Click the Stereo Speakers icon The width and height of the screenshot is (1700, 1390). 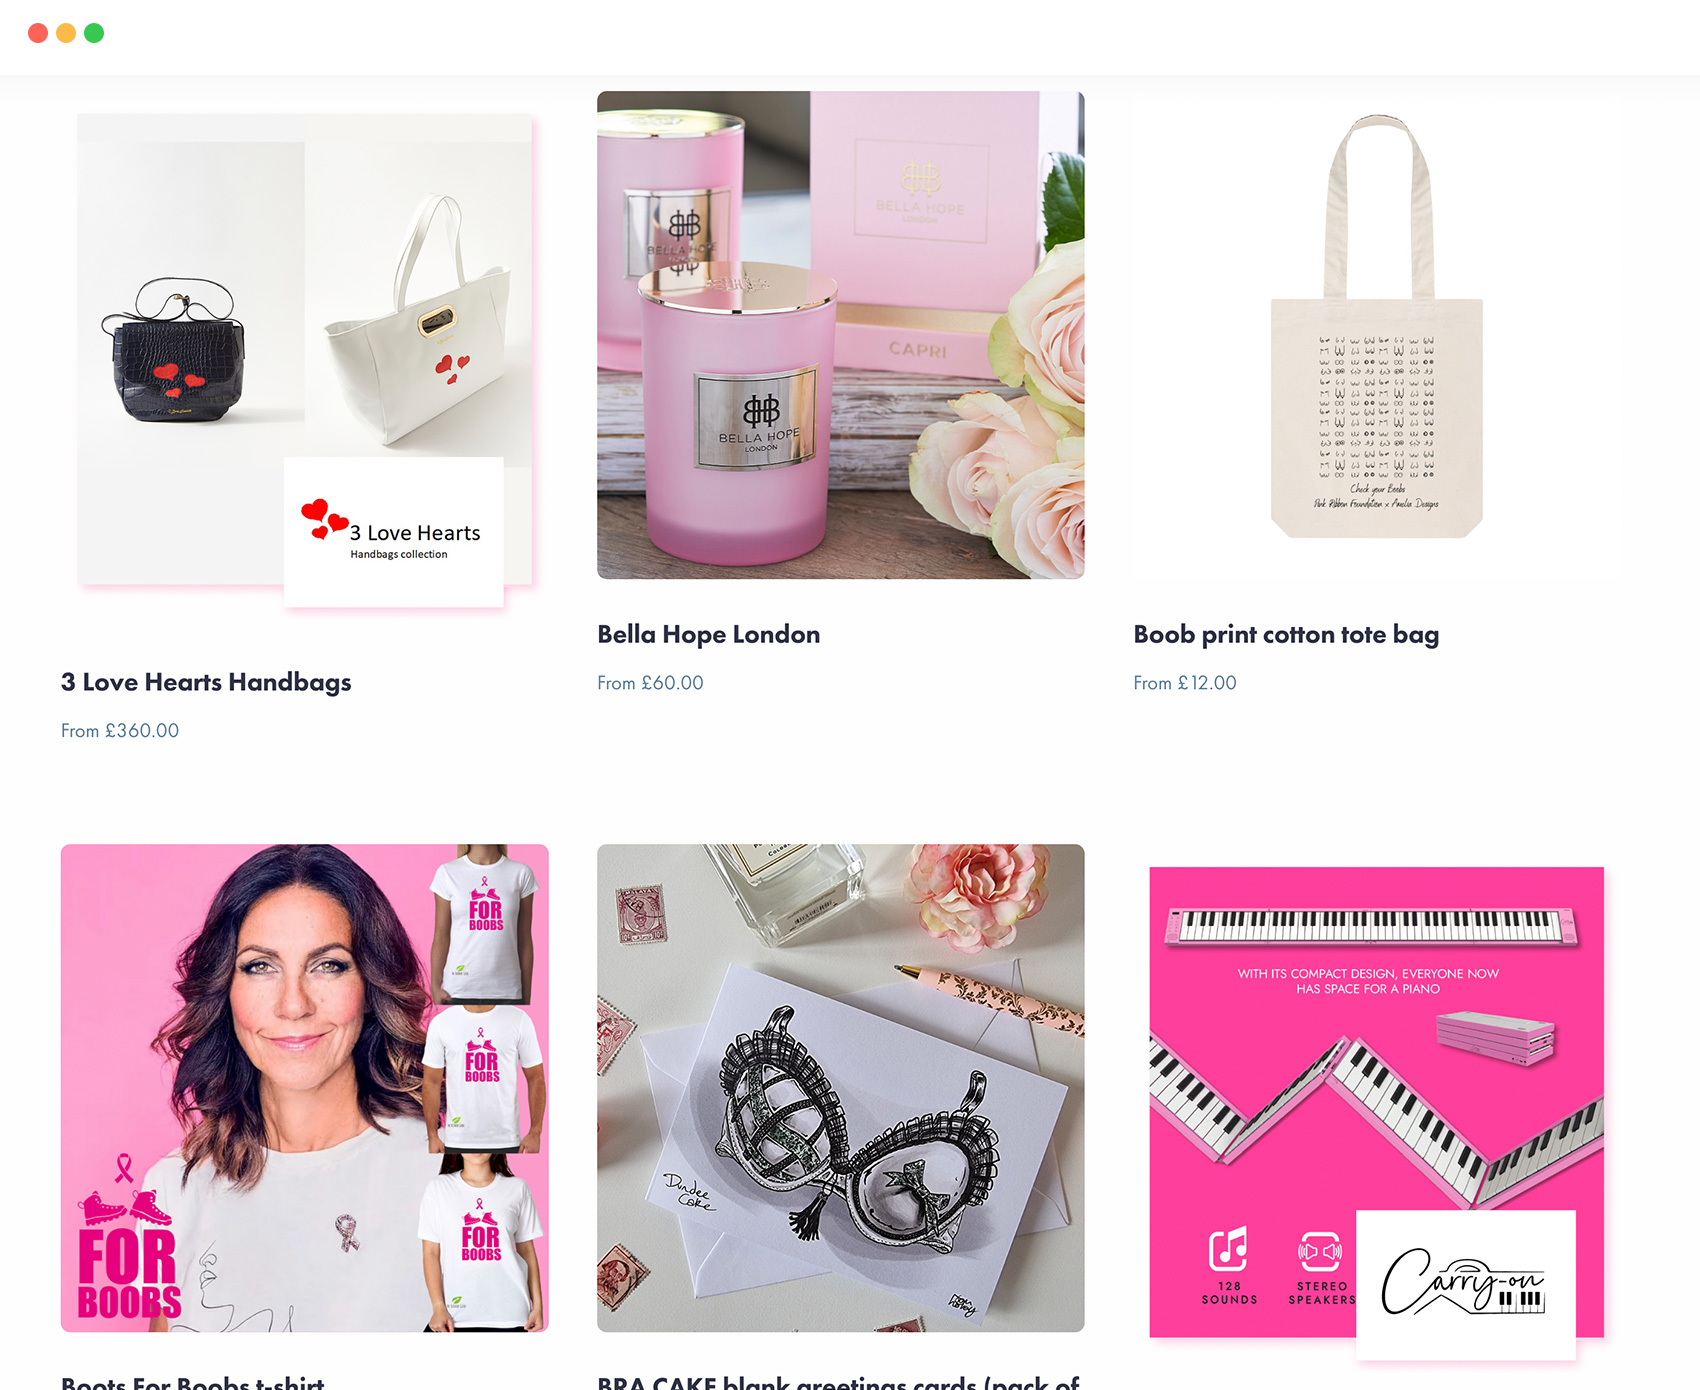[1320, 1252]
